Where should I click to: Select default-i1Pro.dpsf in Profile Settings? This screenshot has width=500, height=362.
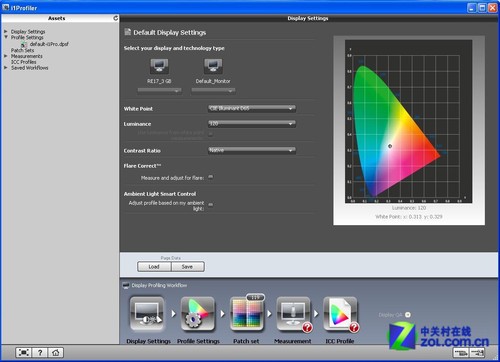point(49,44)
